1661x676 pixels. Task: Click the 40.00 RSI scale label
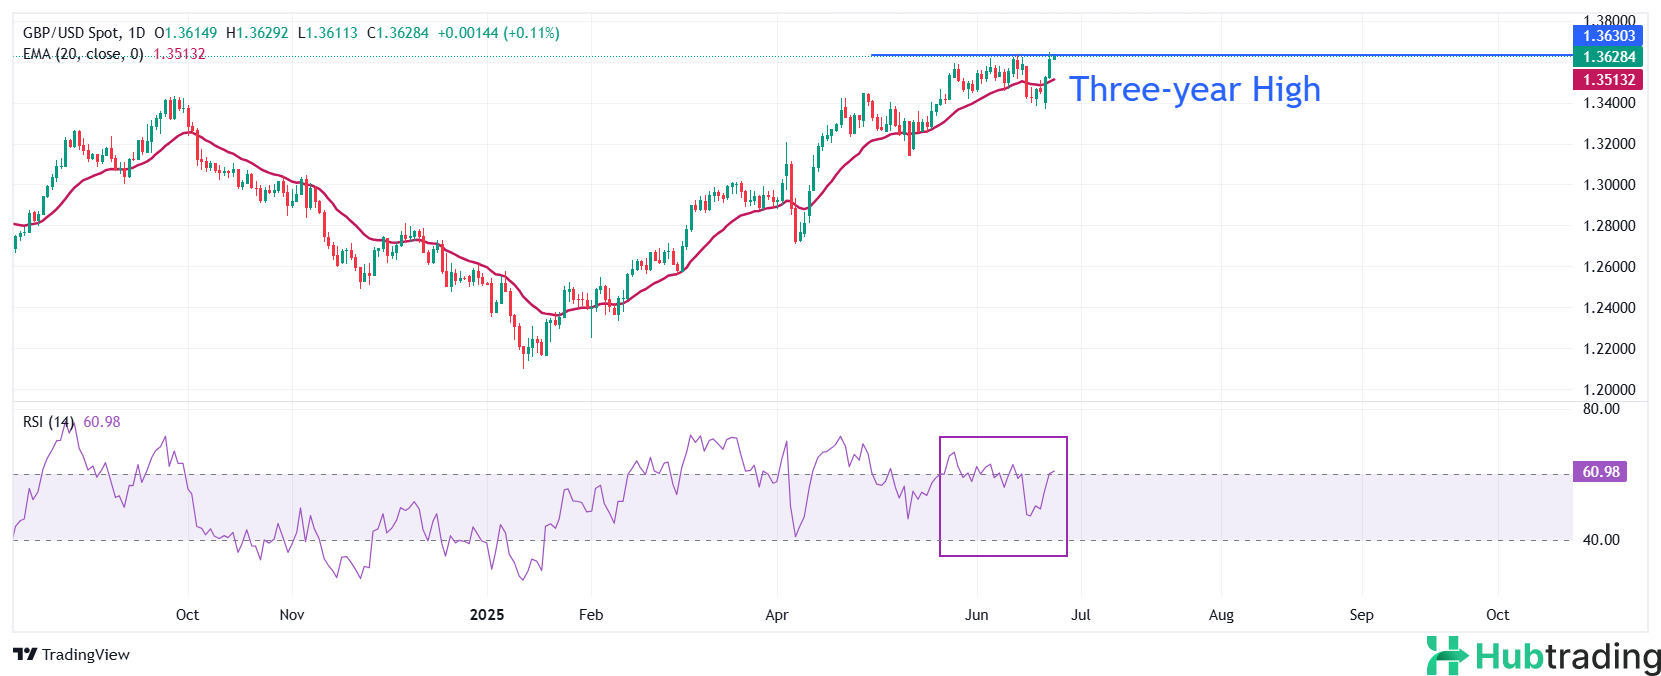click(x=1601, y=540)
